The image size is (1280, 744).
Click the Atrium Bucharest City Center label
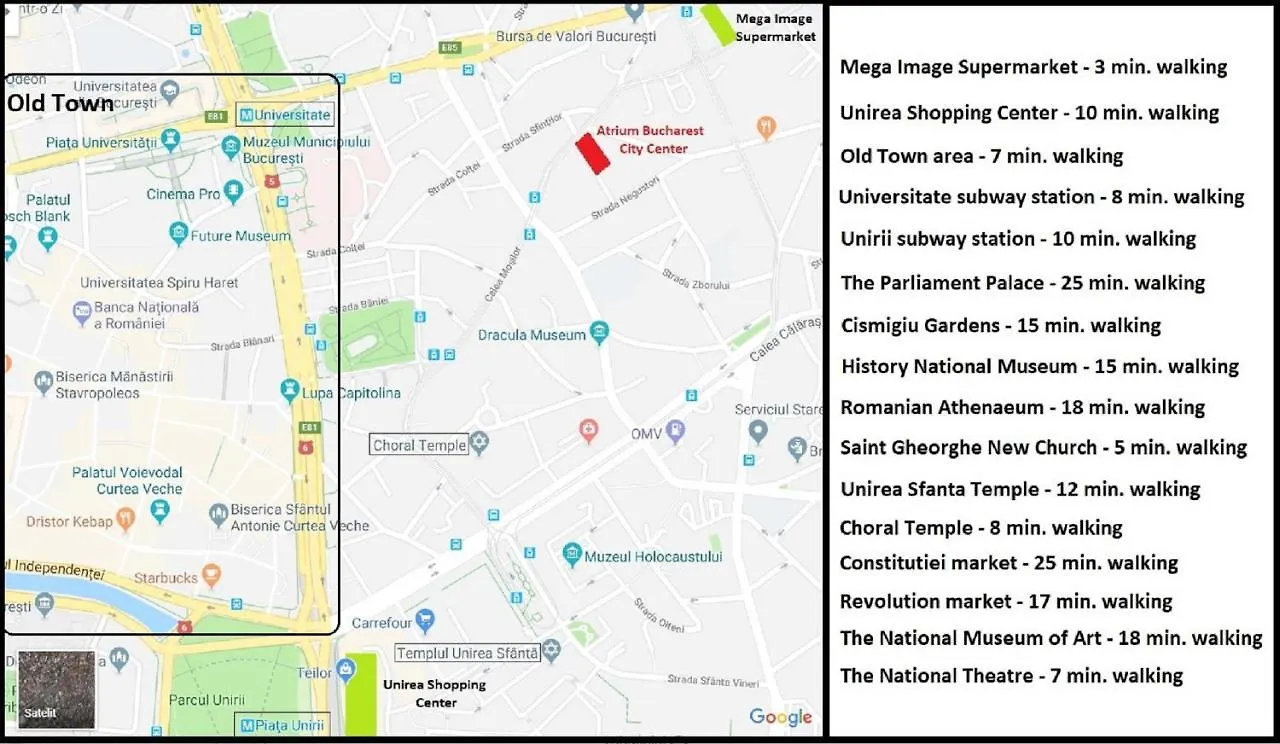click(x=650, y=139)
